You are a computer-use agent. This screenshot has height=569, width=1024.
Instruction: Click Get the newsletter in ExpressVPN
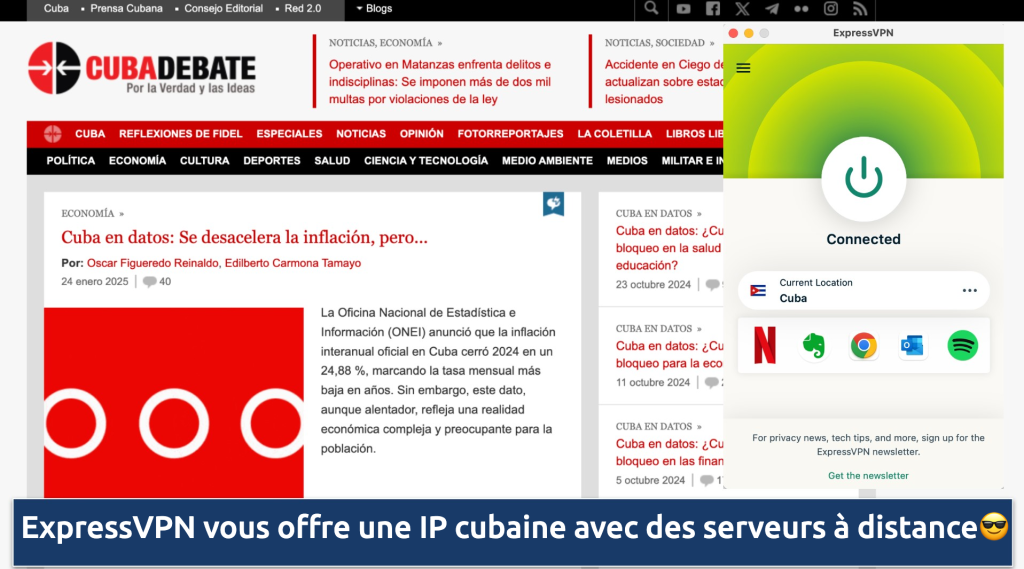pyautogui.click(x=868, y=476)
